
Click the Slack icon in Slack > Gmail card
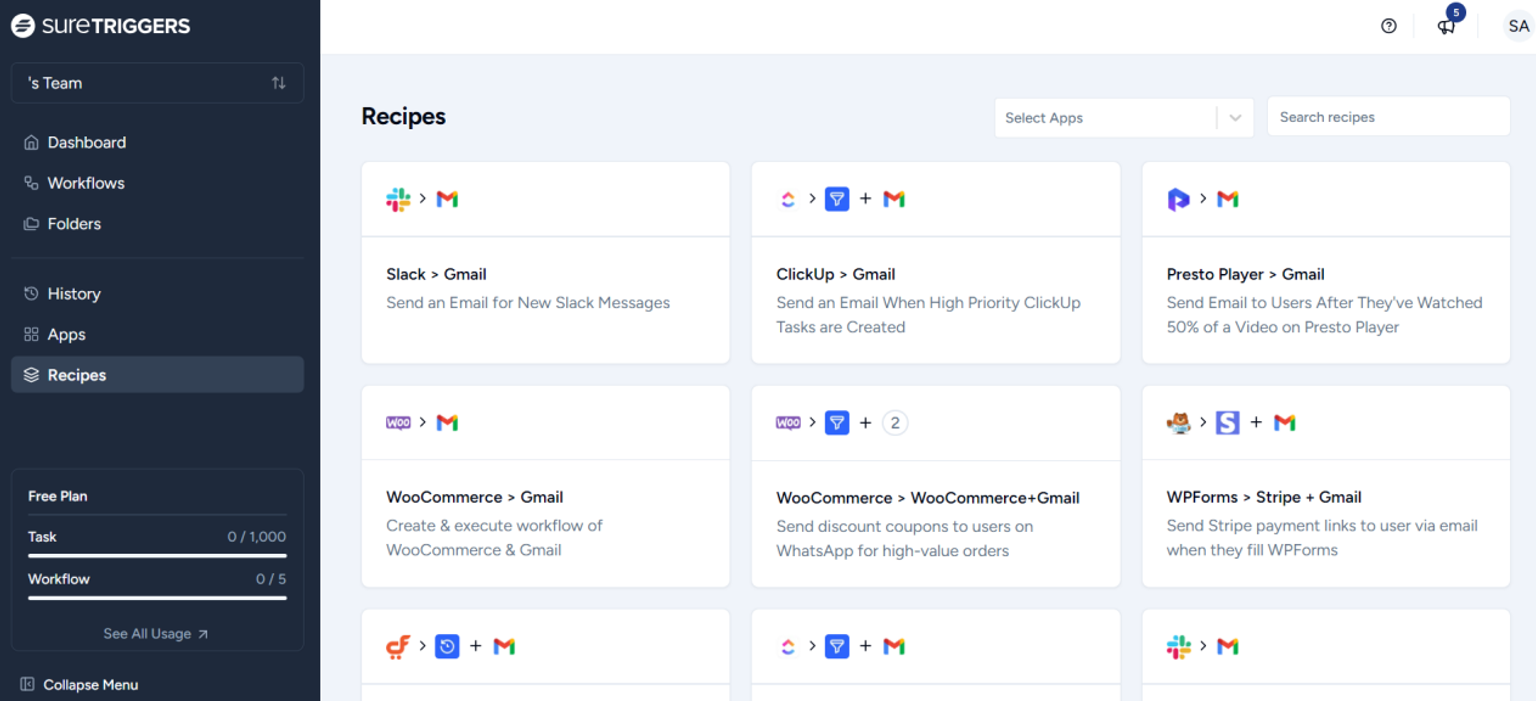pos(398,199)
